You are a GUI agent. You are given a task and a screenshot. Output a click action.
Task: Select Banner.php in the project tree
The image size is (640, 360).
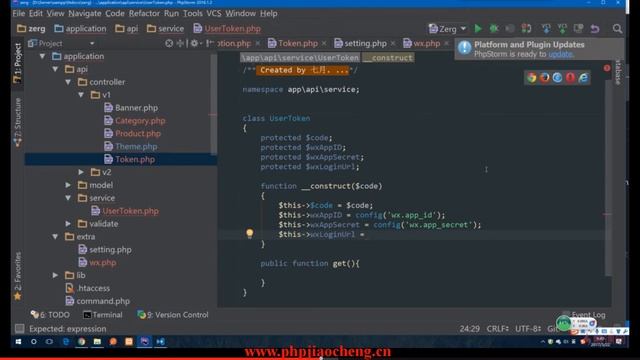point(131,108)
